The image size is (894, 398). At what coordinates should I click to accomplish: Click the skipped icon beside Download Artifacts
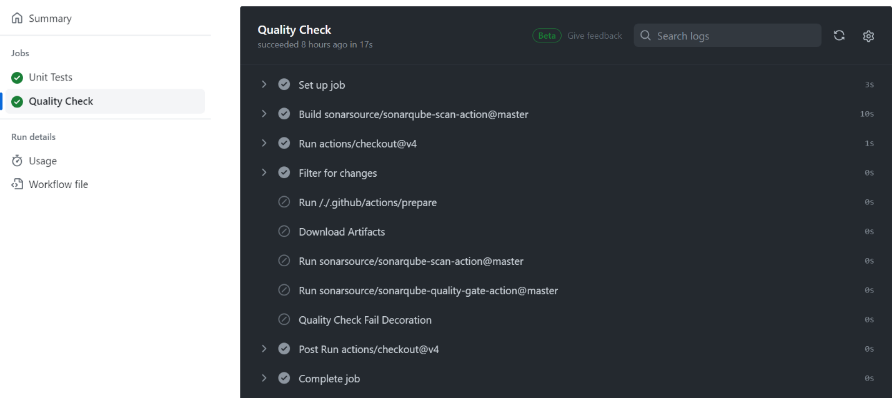(x=284, y=232)
